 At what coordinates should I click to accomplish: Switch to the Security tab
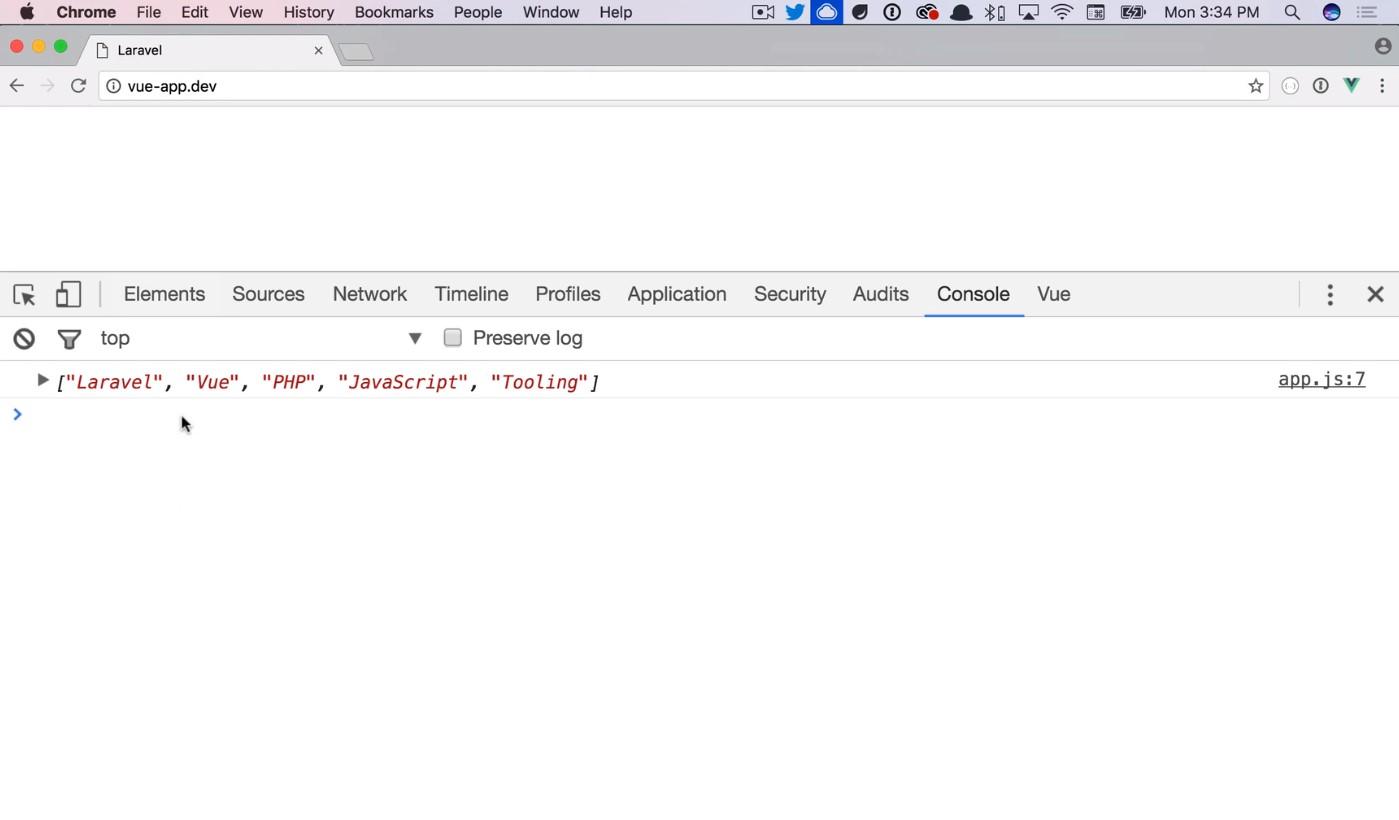pyautogui.click(x=790, y=294)
